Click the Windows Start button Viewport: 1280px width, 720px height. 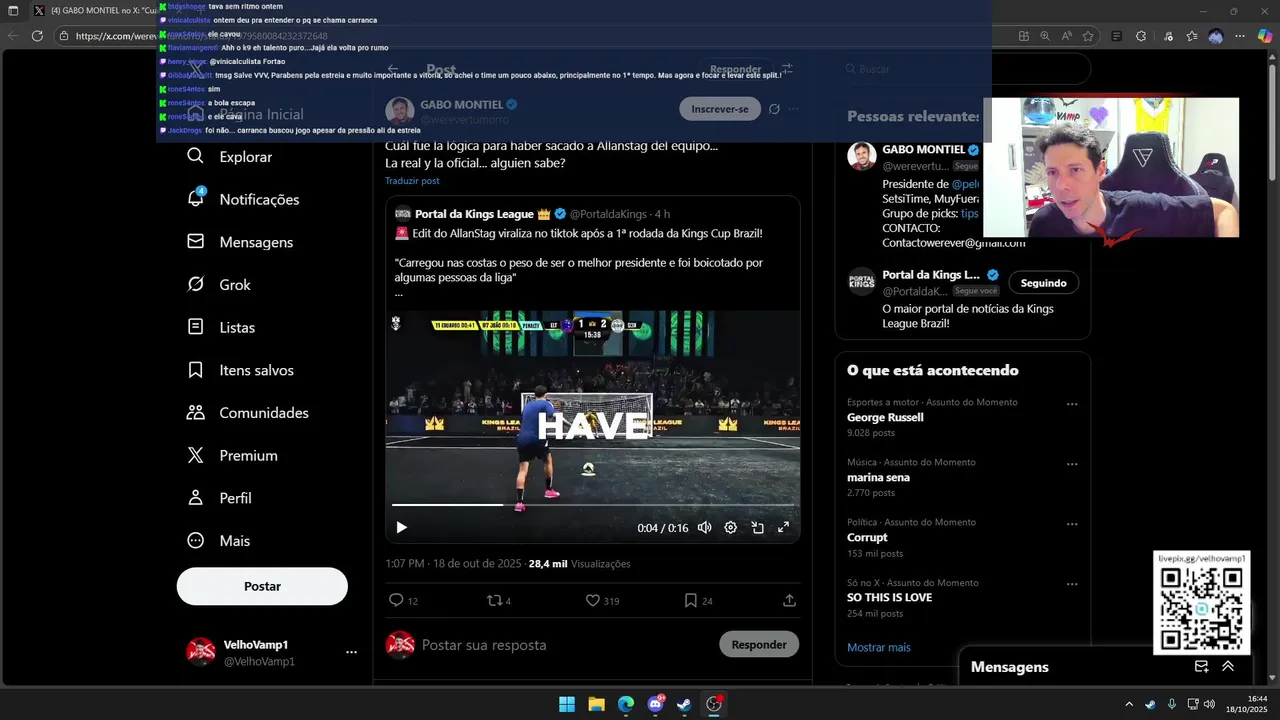coord(567,704)
